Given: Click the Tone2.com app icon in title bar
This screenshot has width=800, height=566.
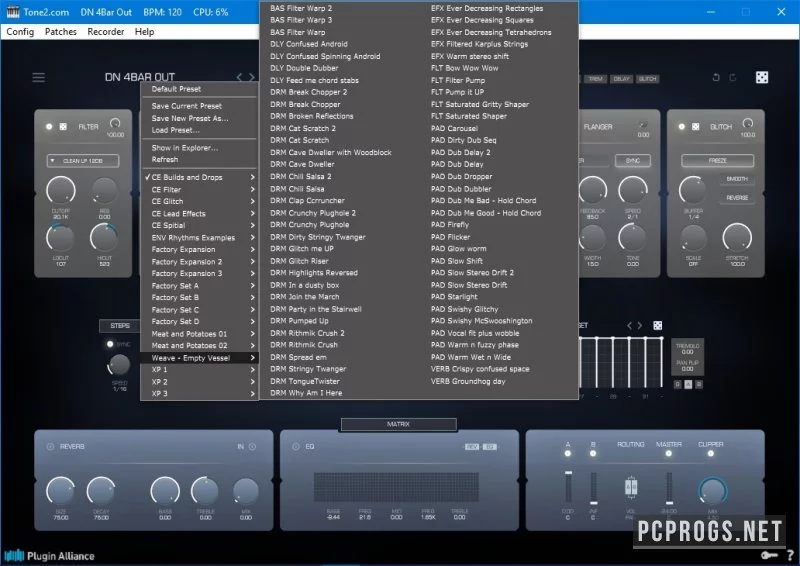Looking at the screenshot, I should tap(13, 12).
